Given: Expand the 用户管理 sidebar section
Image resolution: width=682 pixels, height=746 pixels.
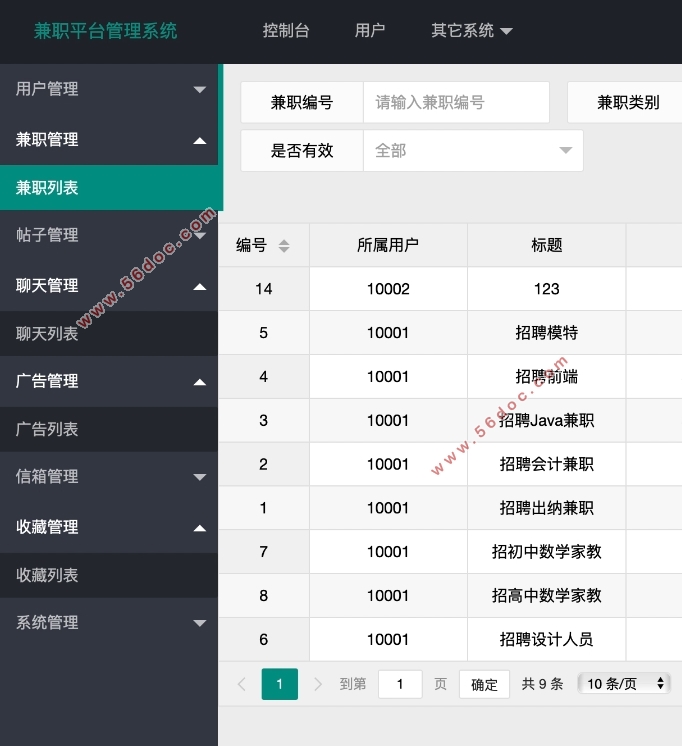Looking at the screenshot, I should [x=109, y=89].
